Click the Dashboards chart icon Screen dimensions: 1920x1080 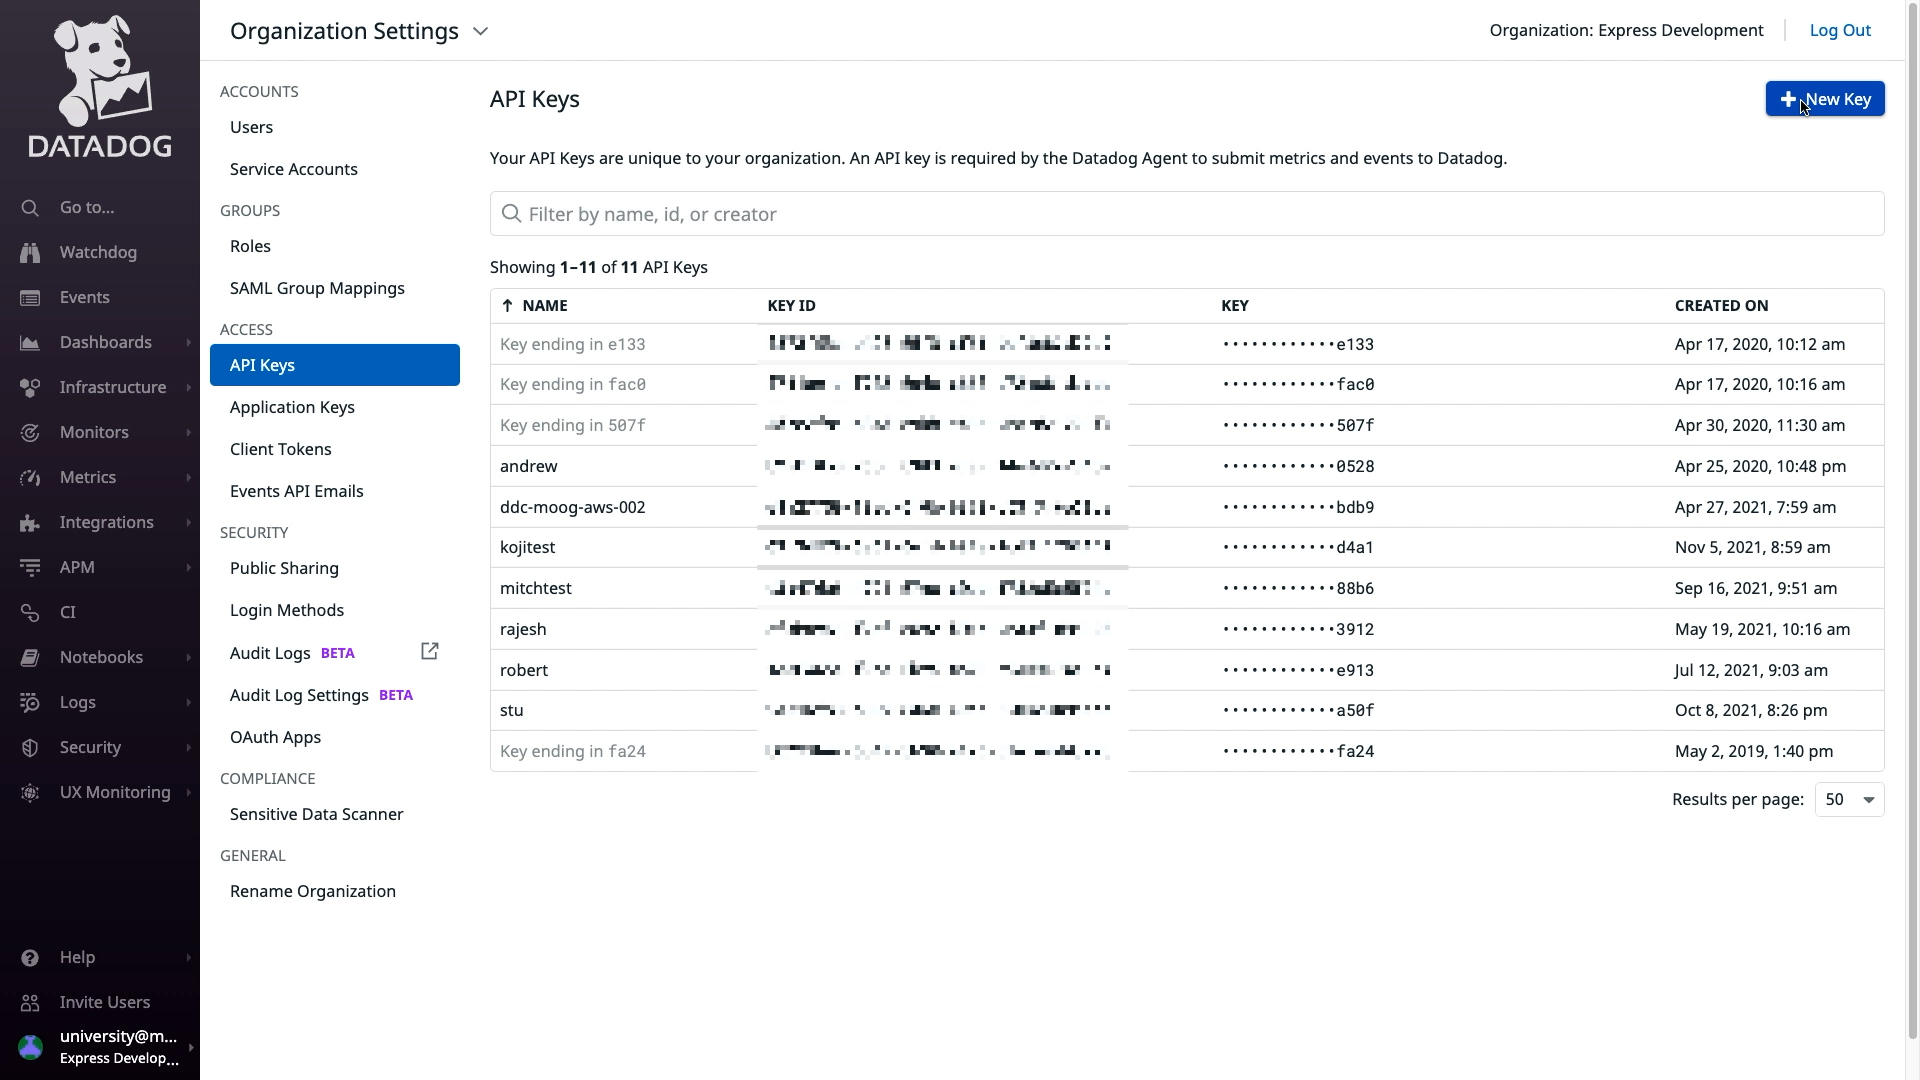[x=30, y=343]
